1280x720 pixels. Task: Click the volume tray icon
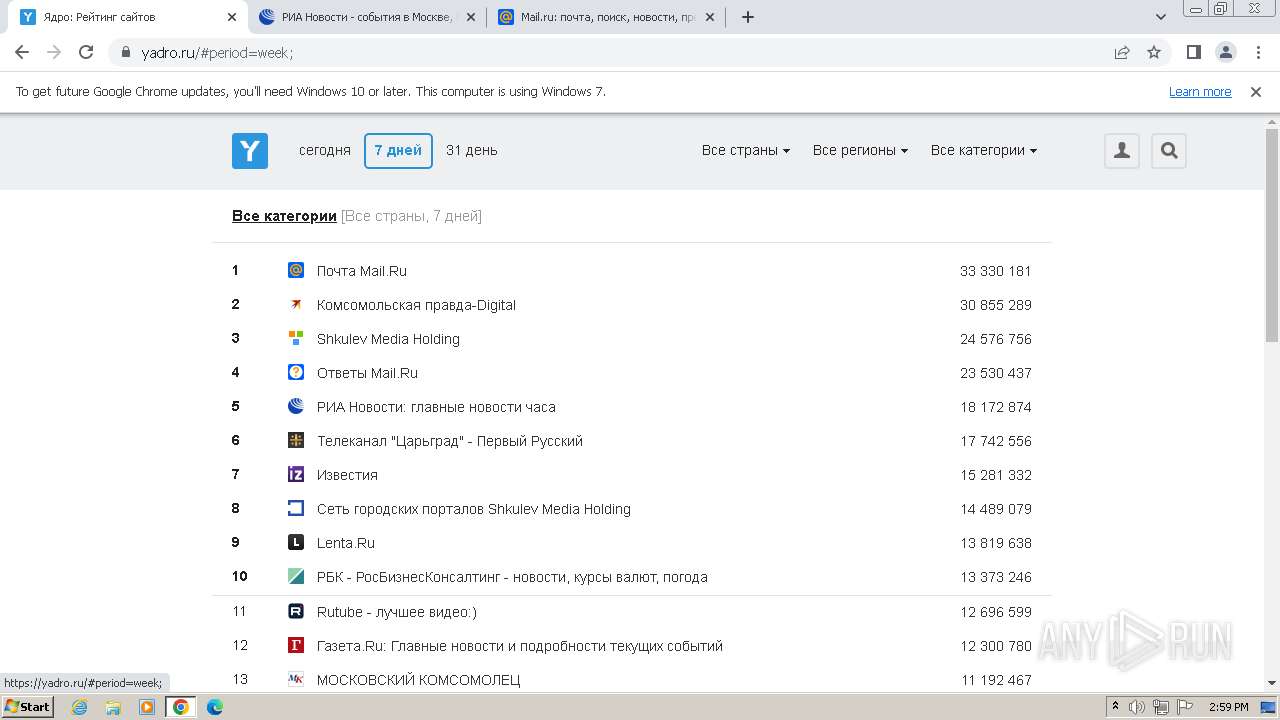[1137, 707]
